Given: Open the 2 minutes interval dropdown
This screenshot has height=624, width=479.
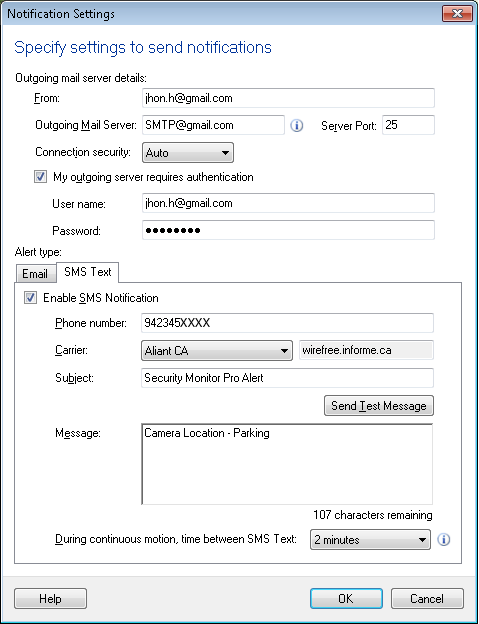Looking at the screenshot, I should pos(370,540).
